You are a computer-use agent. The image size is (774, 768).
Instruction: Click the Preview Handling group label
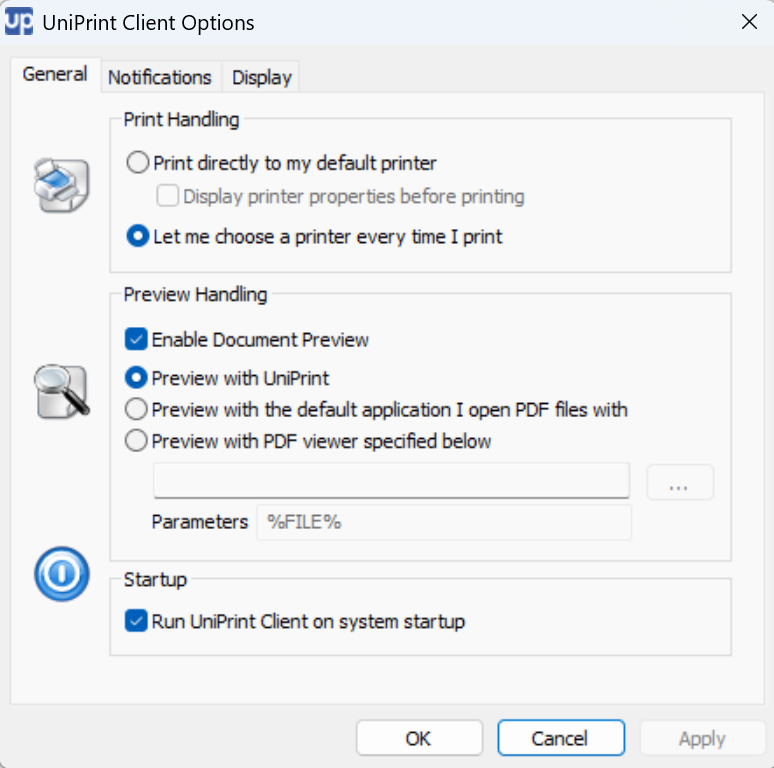[195, 295]
